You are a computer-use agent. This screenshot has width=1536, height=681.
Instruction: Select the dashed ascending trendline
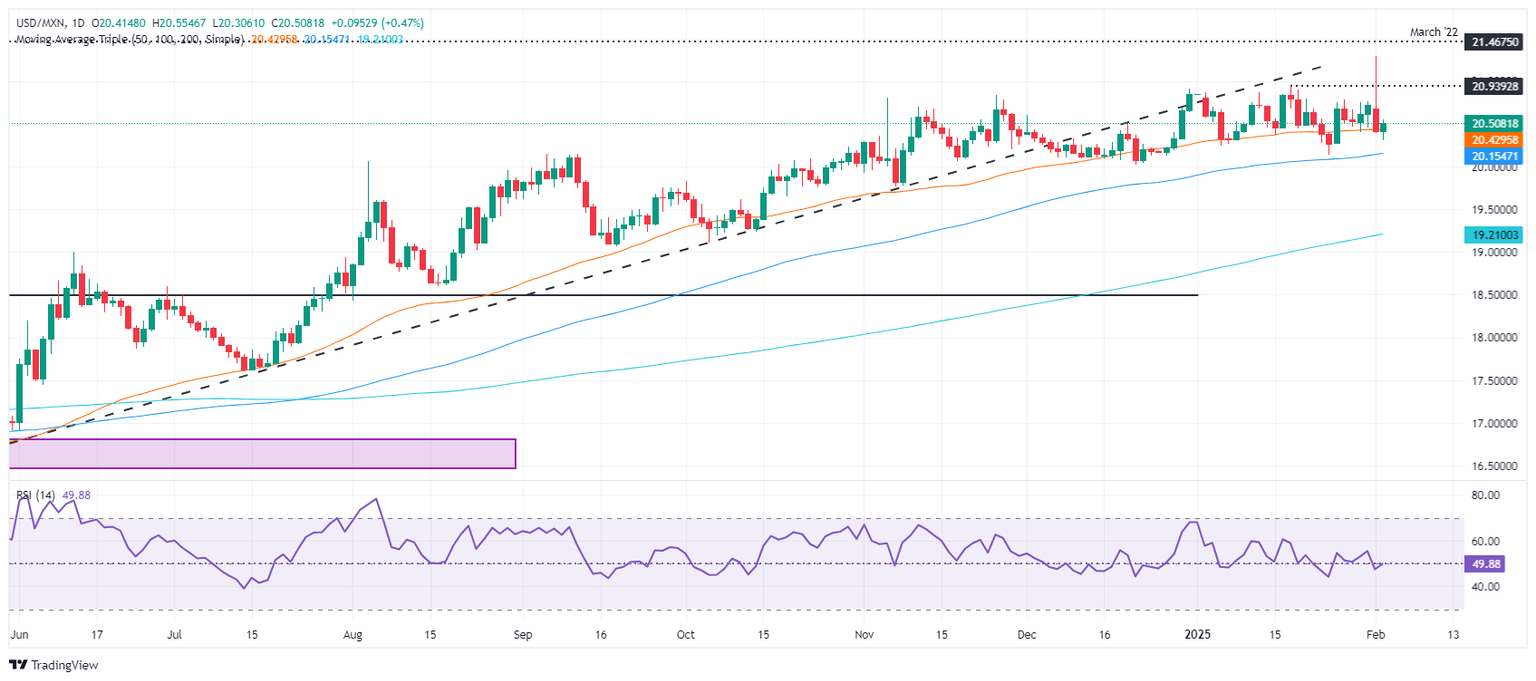pos(665,253)
